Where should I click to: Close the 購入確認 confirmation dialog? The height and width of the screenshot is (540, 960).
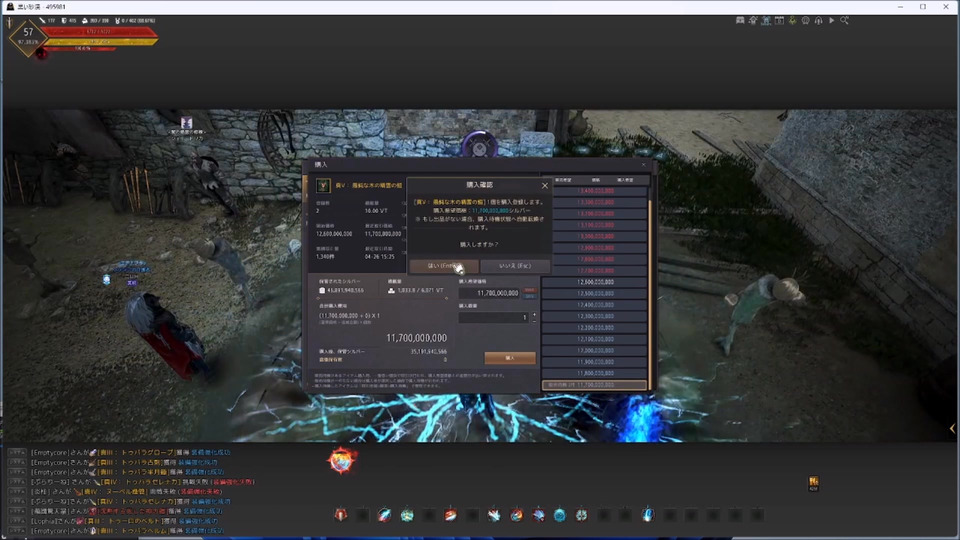[x=545, y=186]
